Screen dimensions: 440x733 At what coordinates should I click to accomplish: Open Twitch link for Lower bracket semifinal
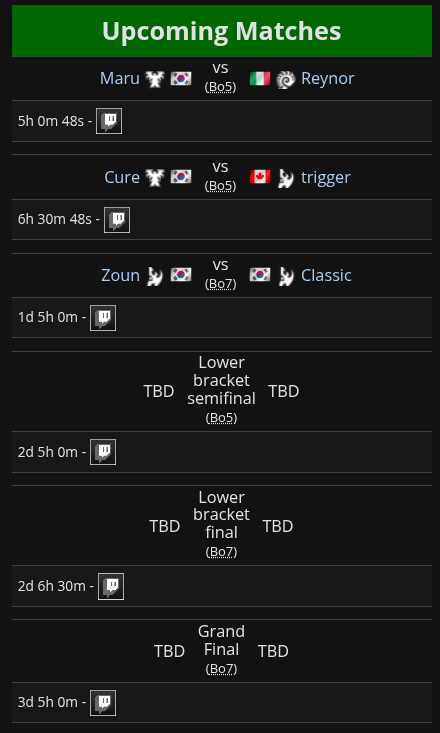[x=103, y=452]
